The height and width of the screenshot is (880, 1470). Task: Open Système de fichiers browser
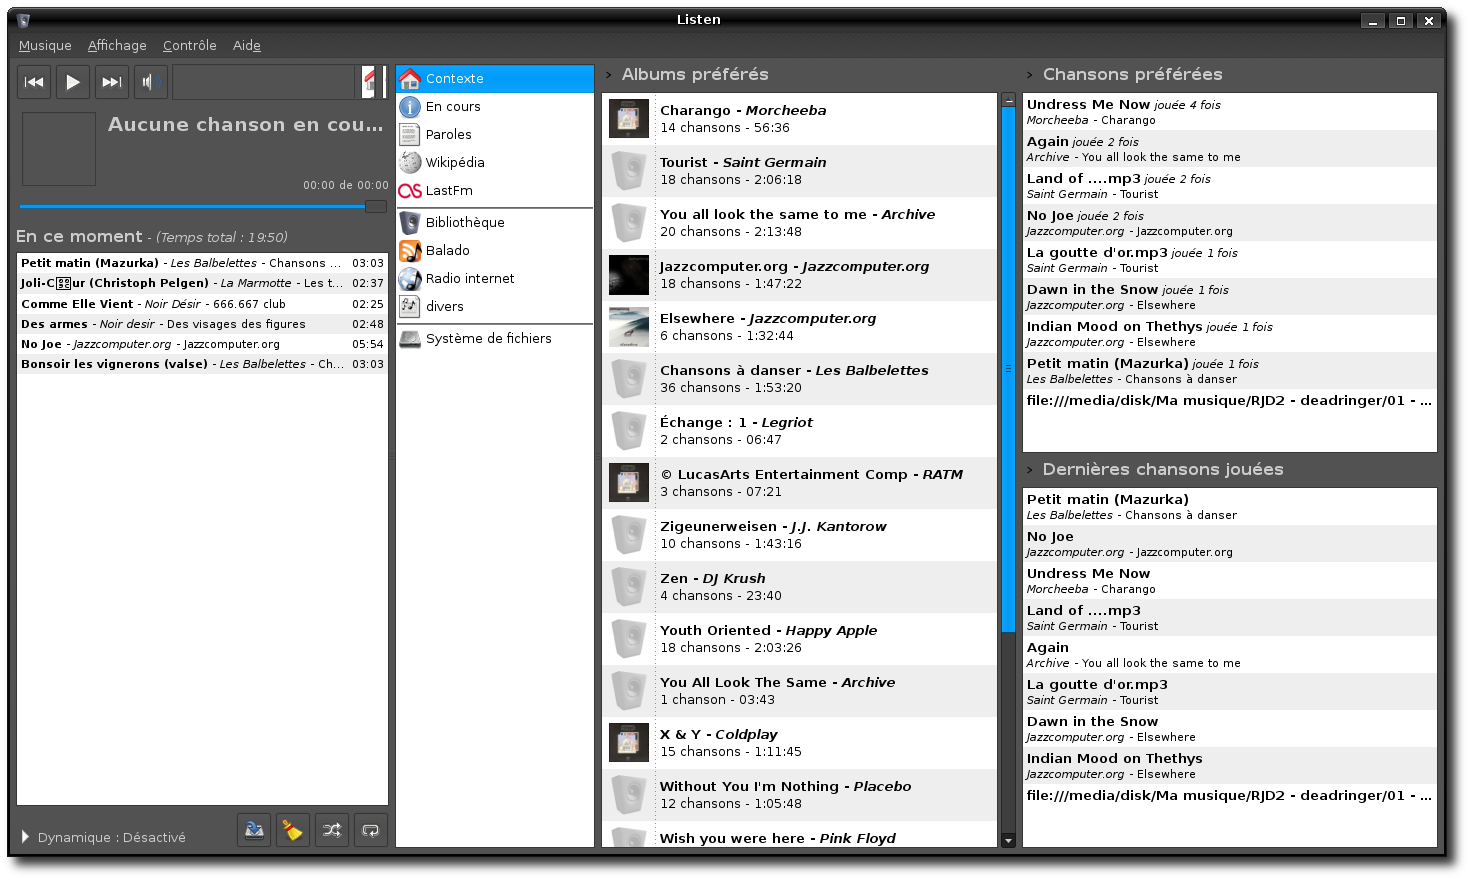(x=495, y=339)
